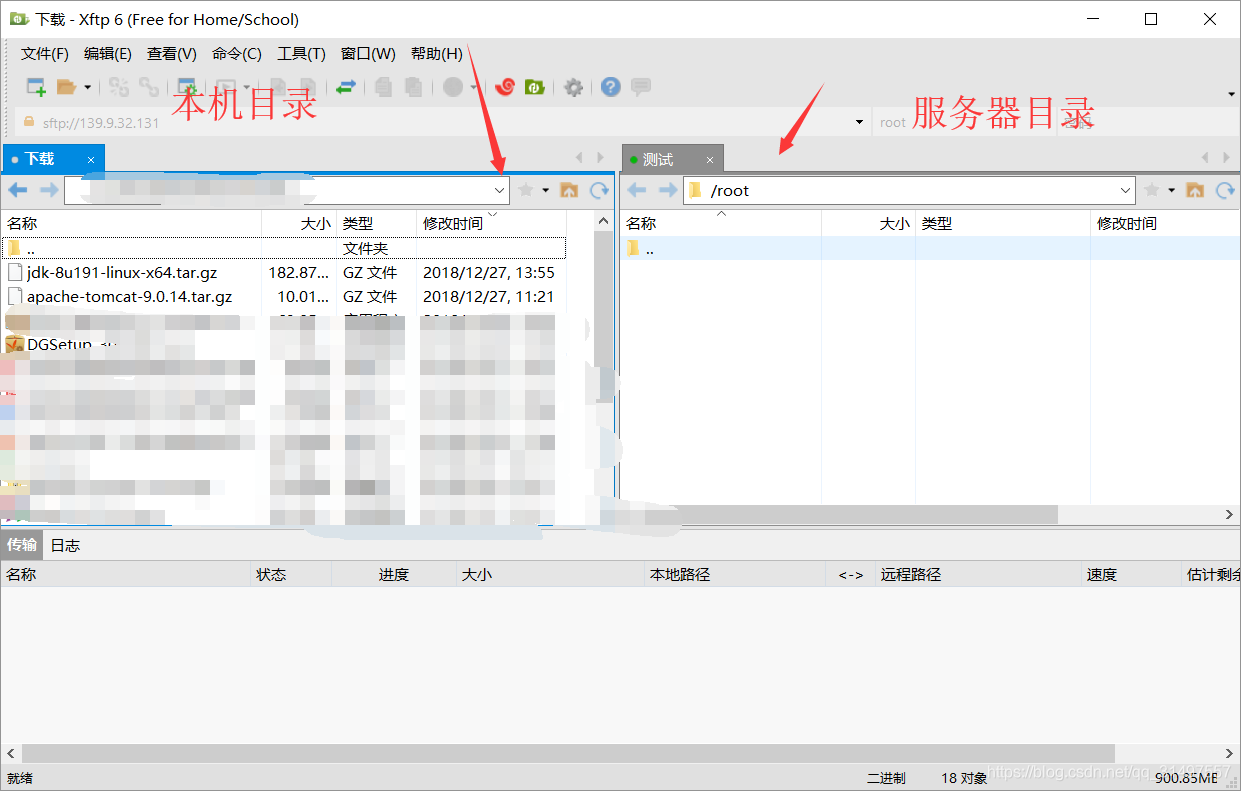Open 查看(V) menu
This screenshot has width=1241, height=791.
coord(172,54)
